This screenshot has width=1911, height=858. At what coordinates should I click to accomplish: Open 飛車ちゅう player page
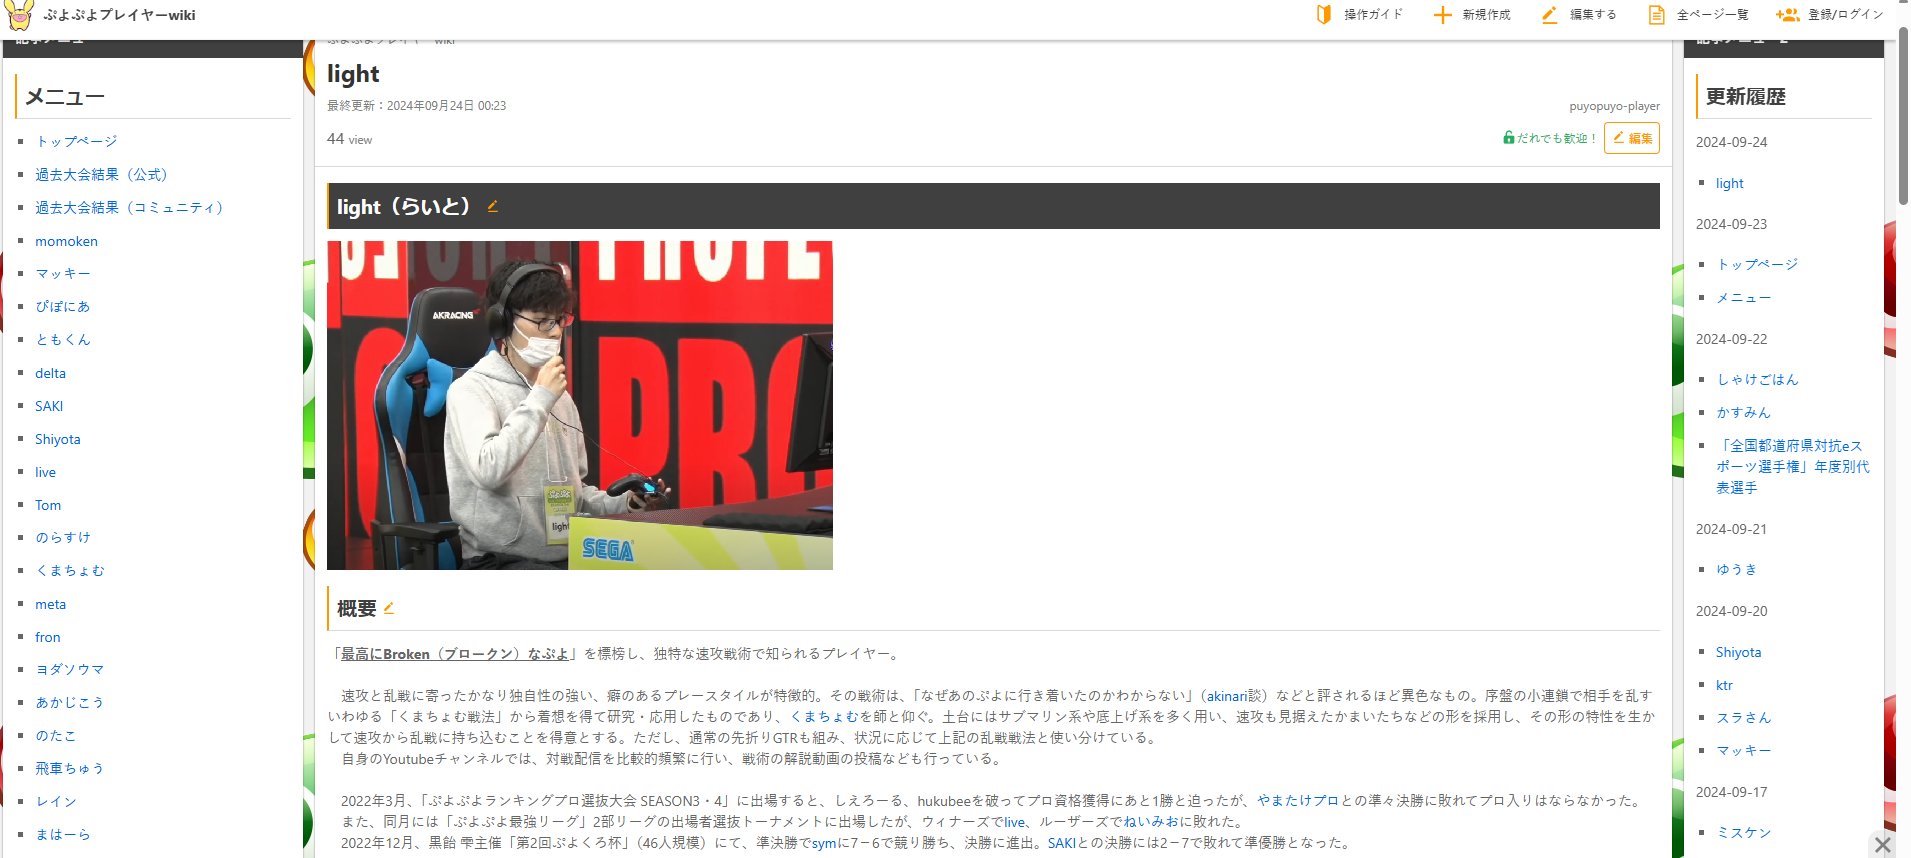click(70, 768)
